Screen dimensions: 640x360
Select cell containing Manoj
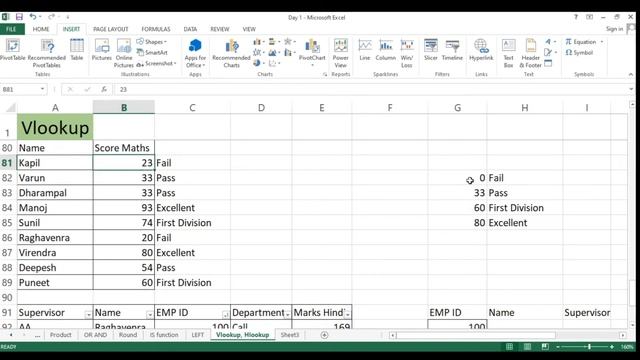pyautogui.click(x=55, y=208)
